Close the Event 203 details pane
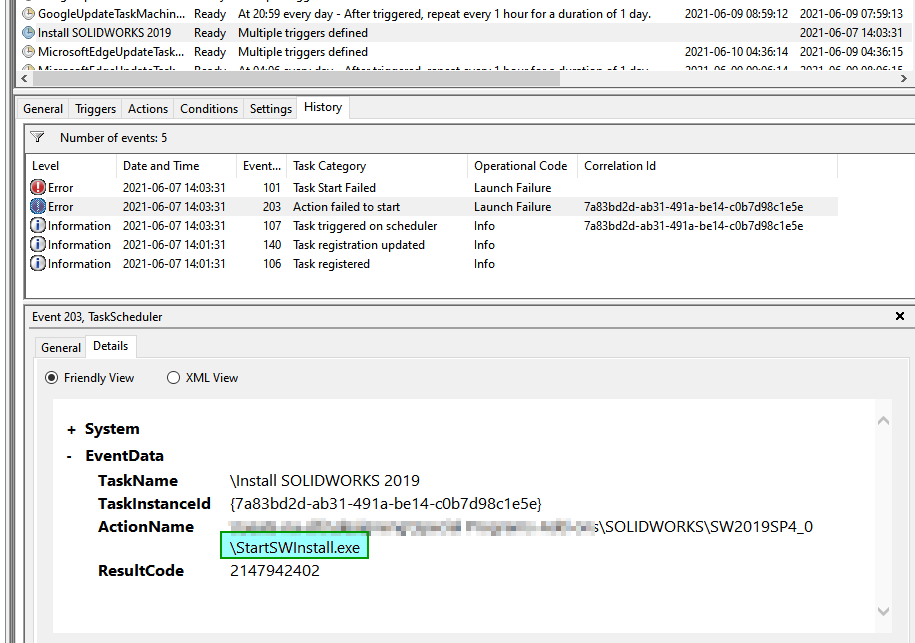 click(900, 316)
